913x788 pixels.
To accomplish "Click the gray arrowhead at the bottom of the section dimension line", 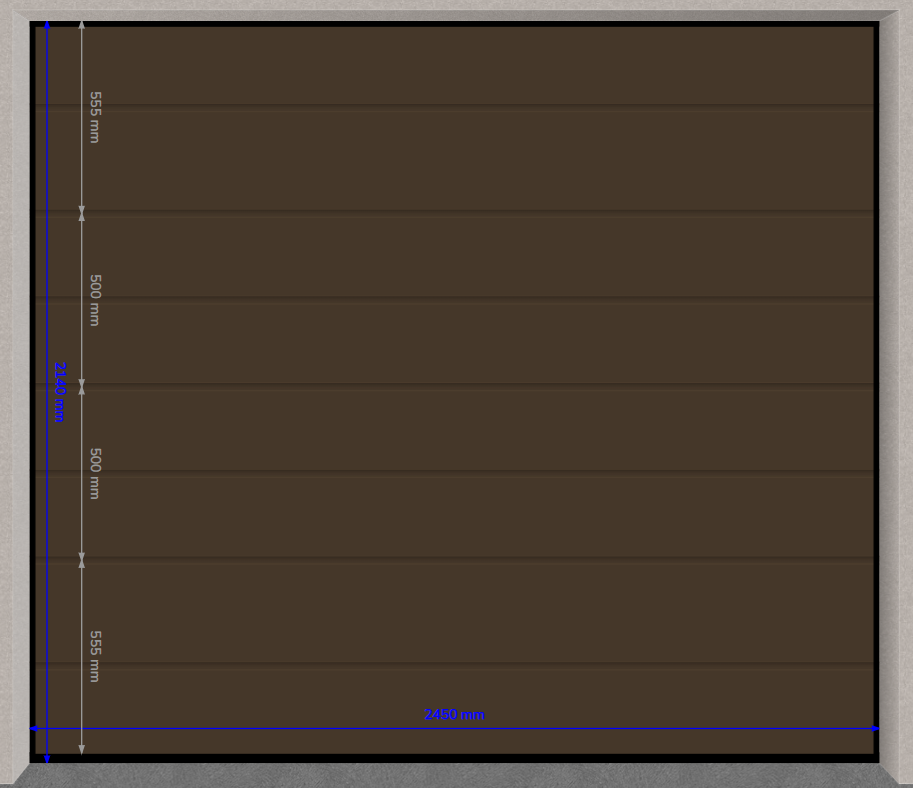I will (x=82, y=749).
